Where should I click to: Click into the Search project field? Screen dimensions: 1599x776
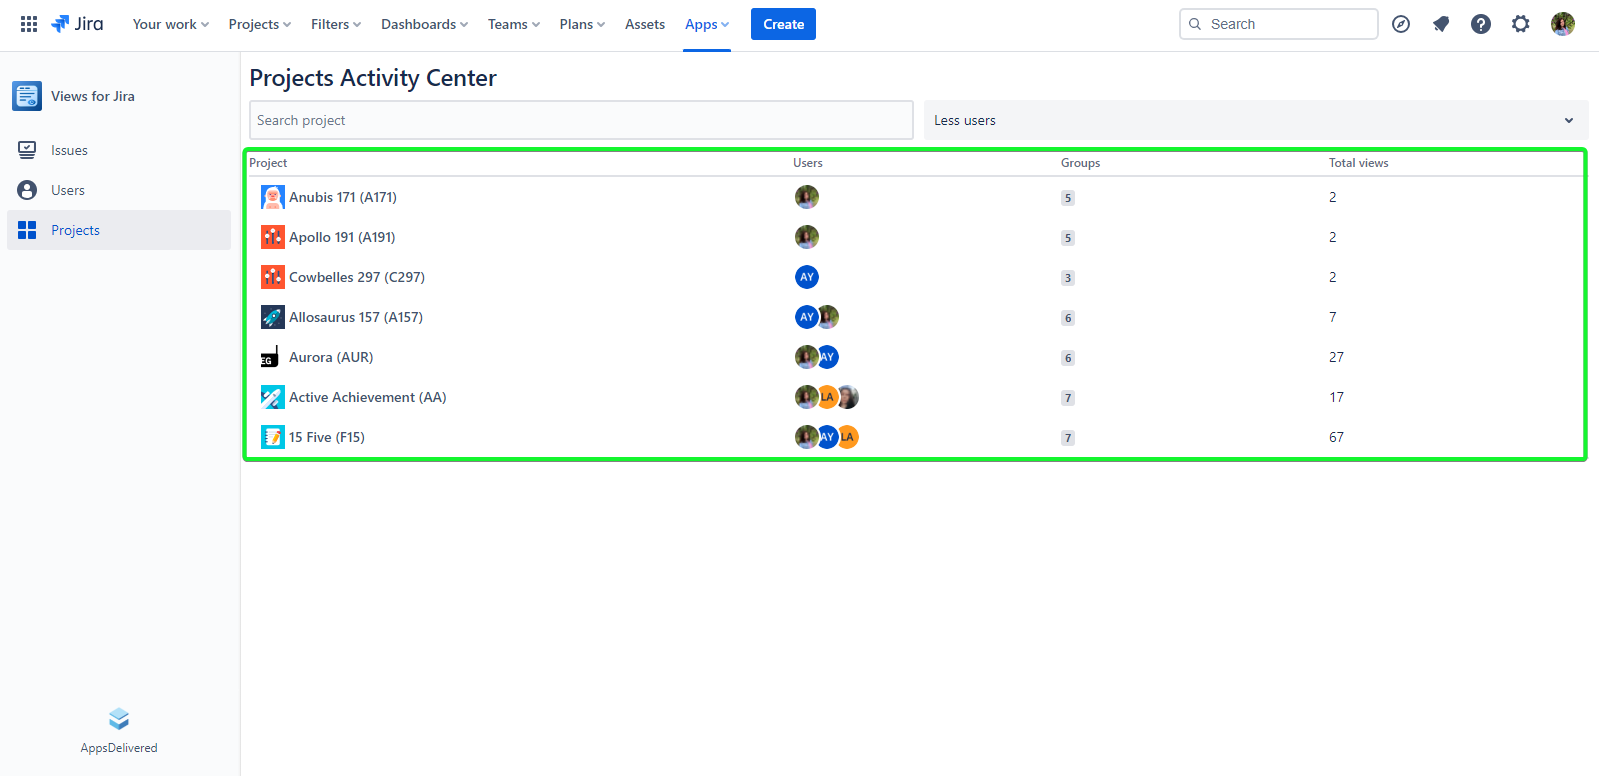point(580,120)
